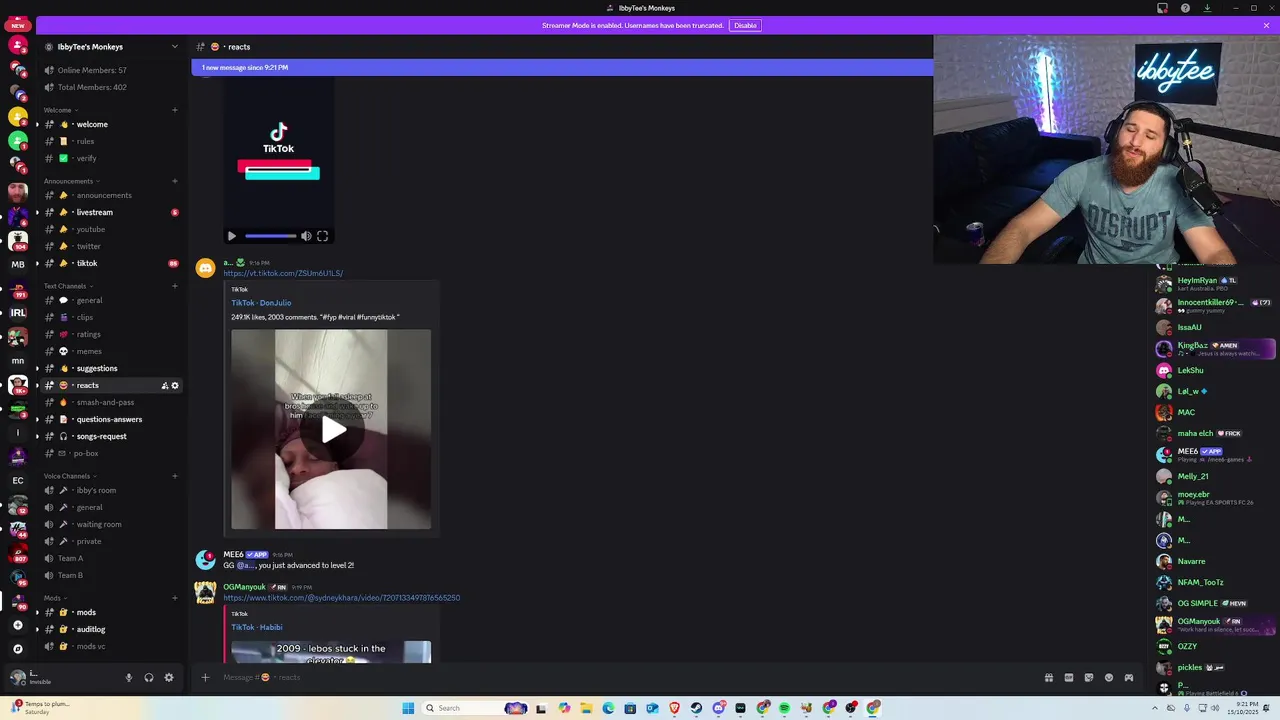Open Discord user settings gear
1280x720 pixels.
coord(169,678)
